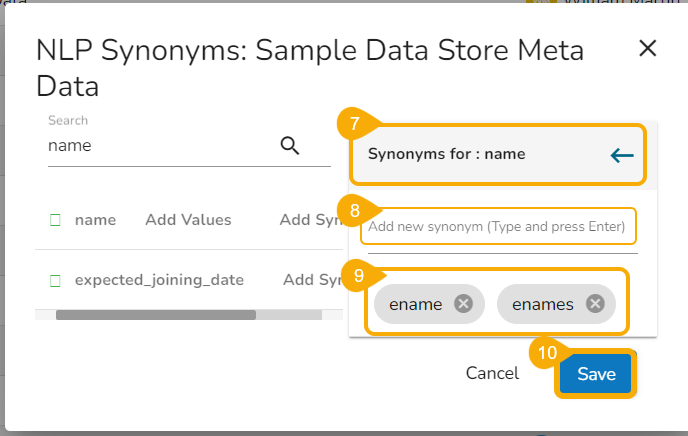This screenshot has width=688, height=436.
Task: Tick the checkbox beside "name"
Action: point(56,220)
